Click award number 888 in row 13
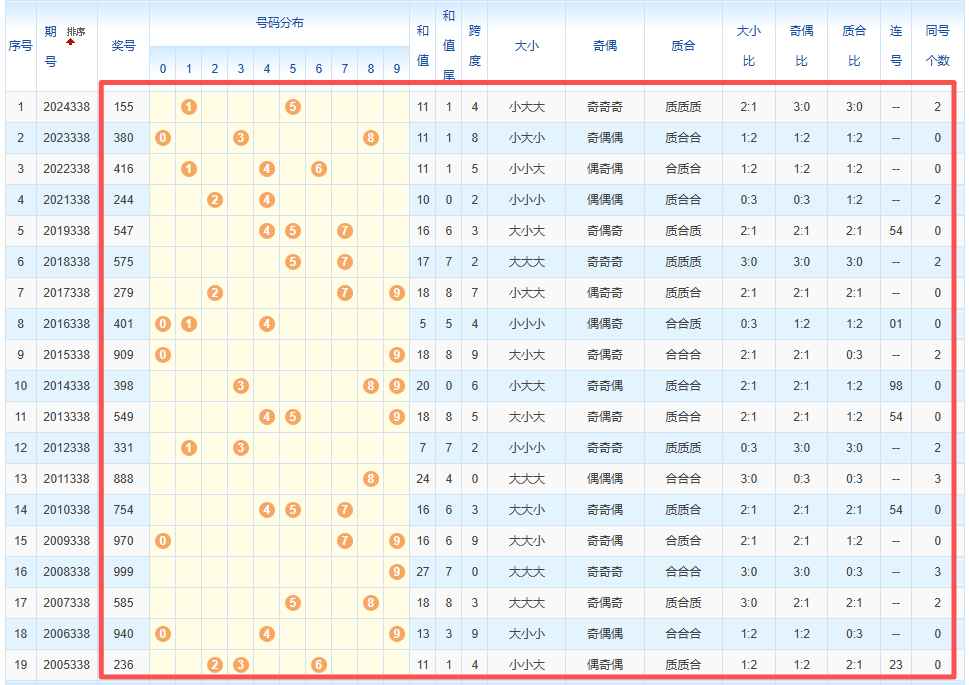969x685 pixels. [x=123, y=479]
